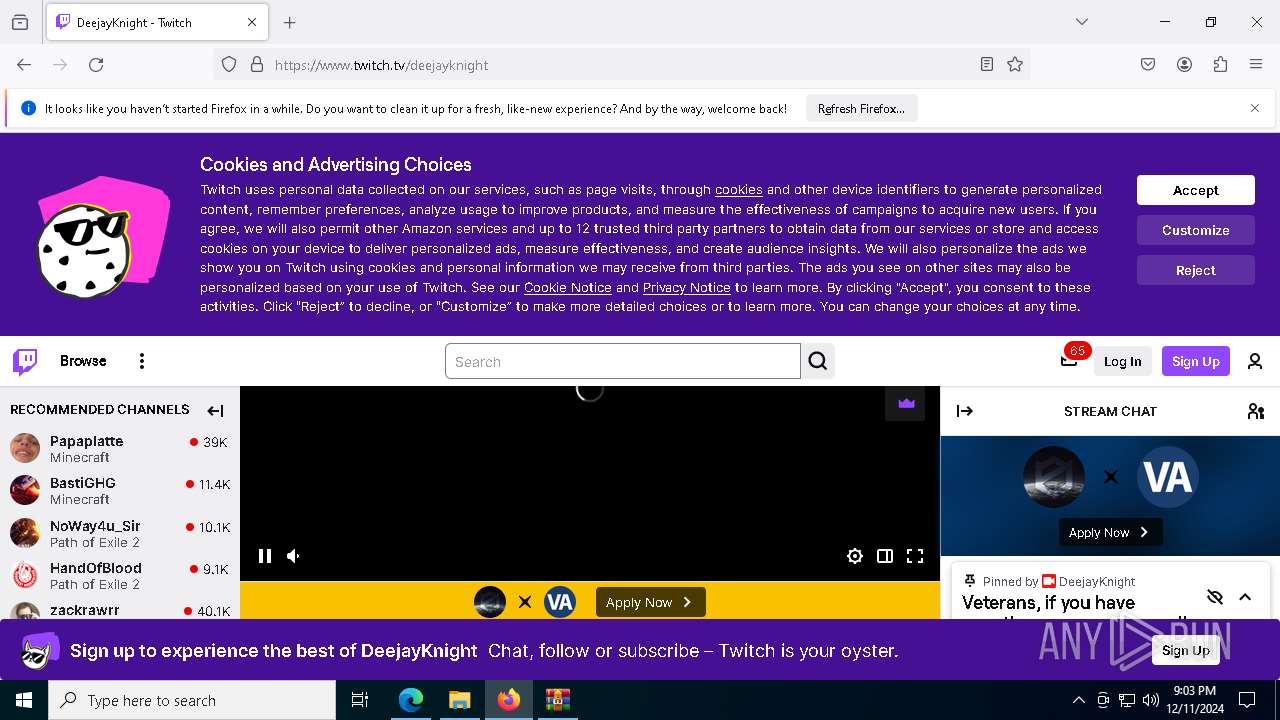Image resolution: width=1280 pixels, height=720 pixels.
Task: Open the Browse menu item
Action: coord(83,361)
